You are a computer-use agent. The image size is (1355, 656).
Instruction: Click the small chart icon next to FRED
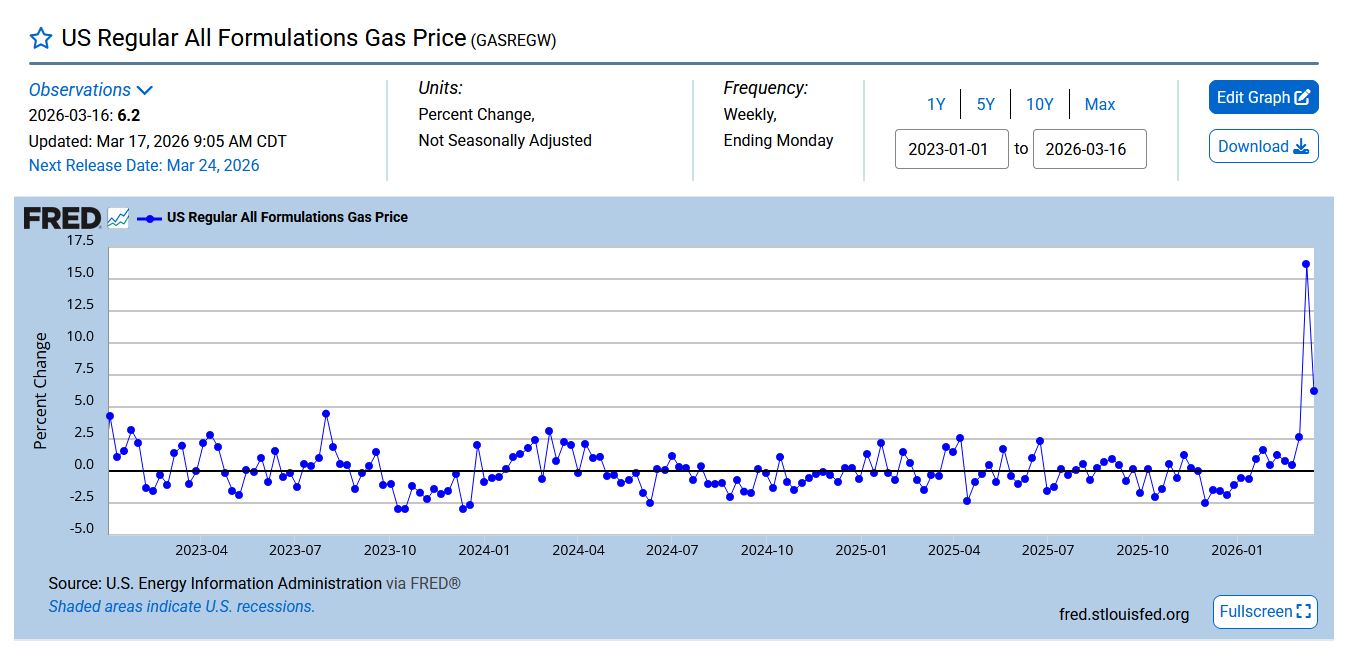tap(118, 218)
